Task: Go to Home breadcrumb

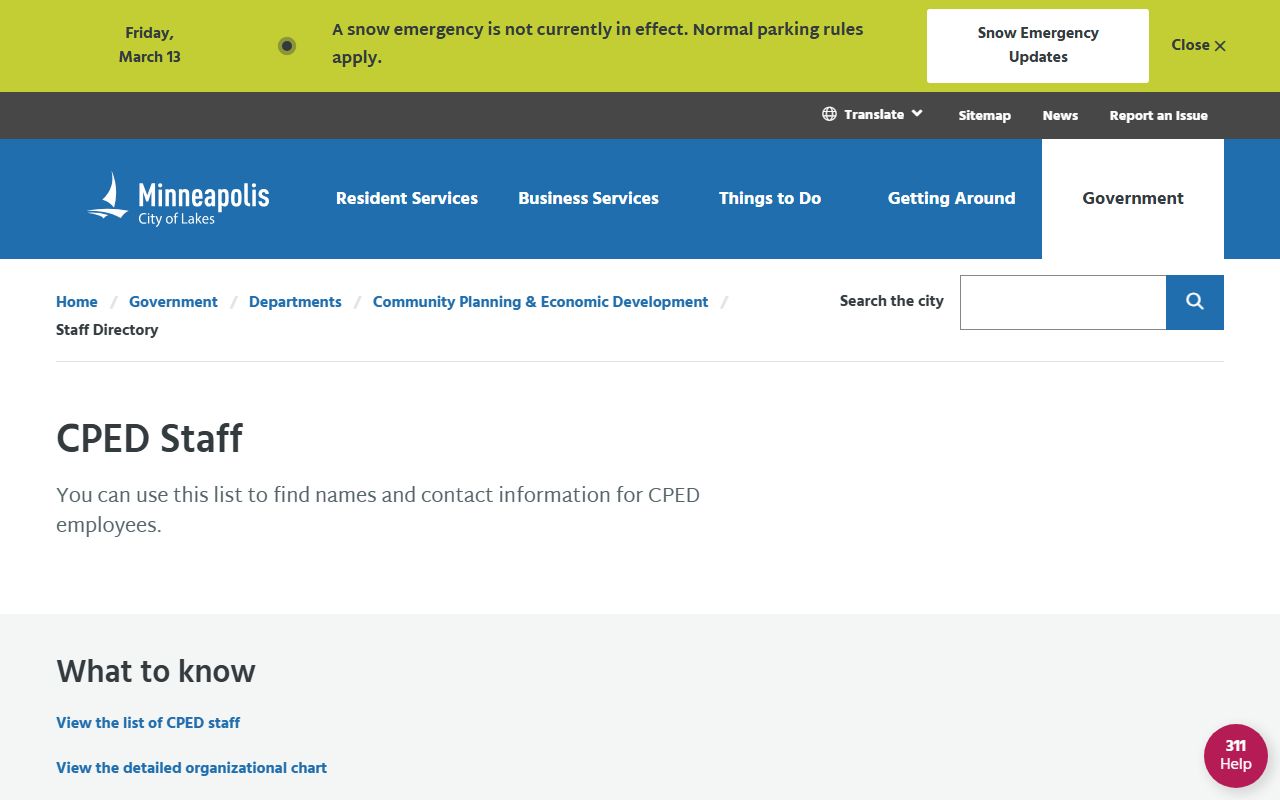Action: (x=77, y=302)
